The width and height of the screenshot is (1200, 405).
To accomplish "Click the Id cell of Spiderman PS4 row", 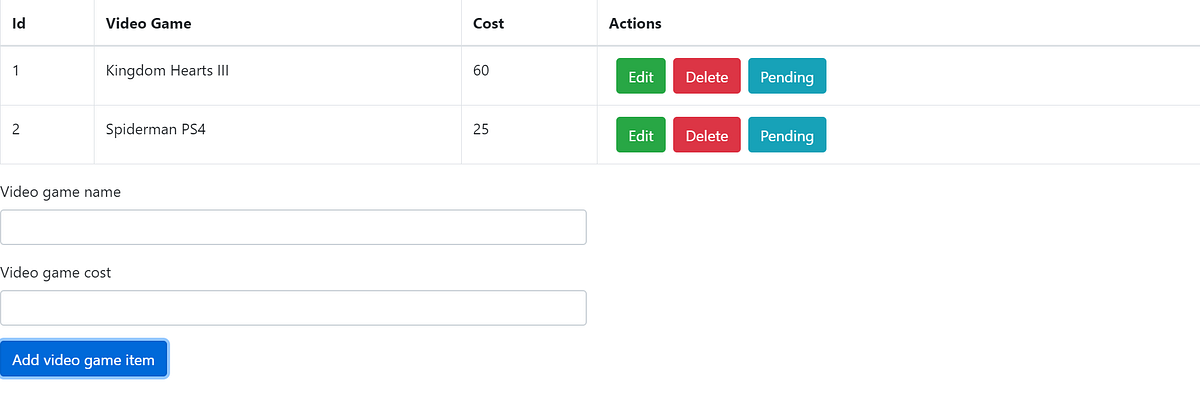I will point(17,130).
